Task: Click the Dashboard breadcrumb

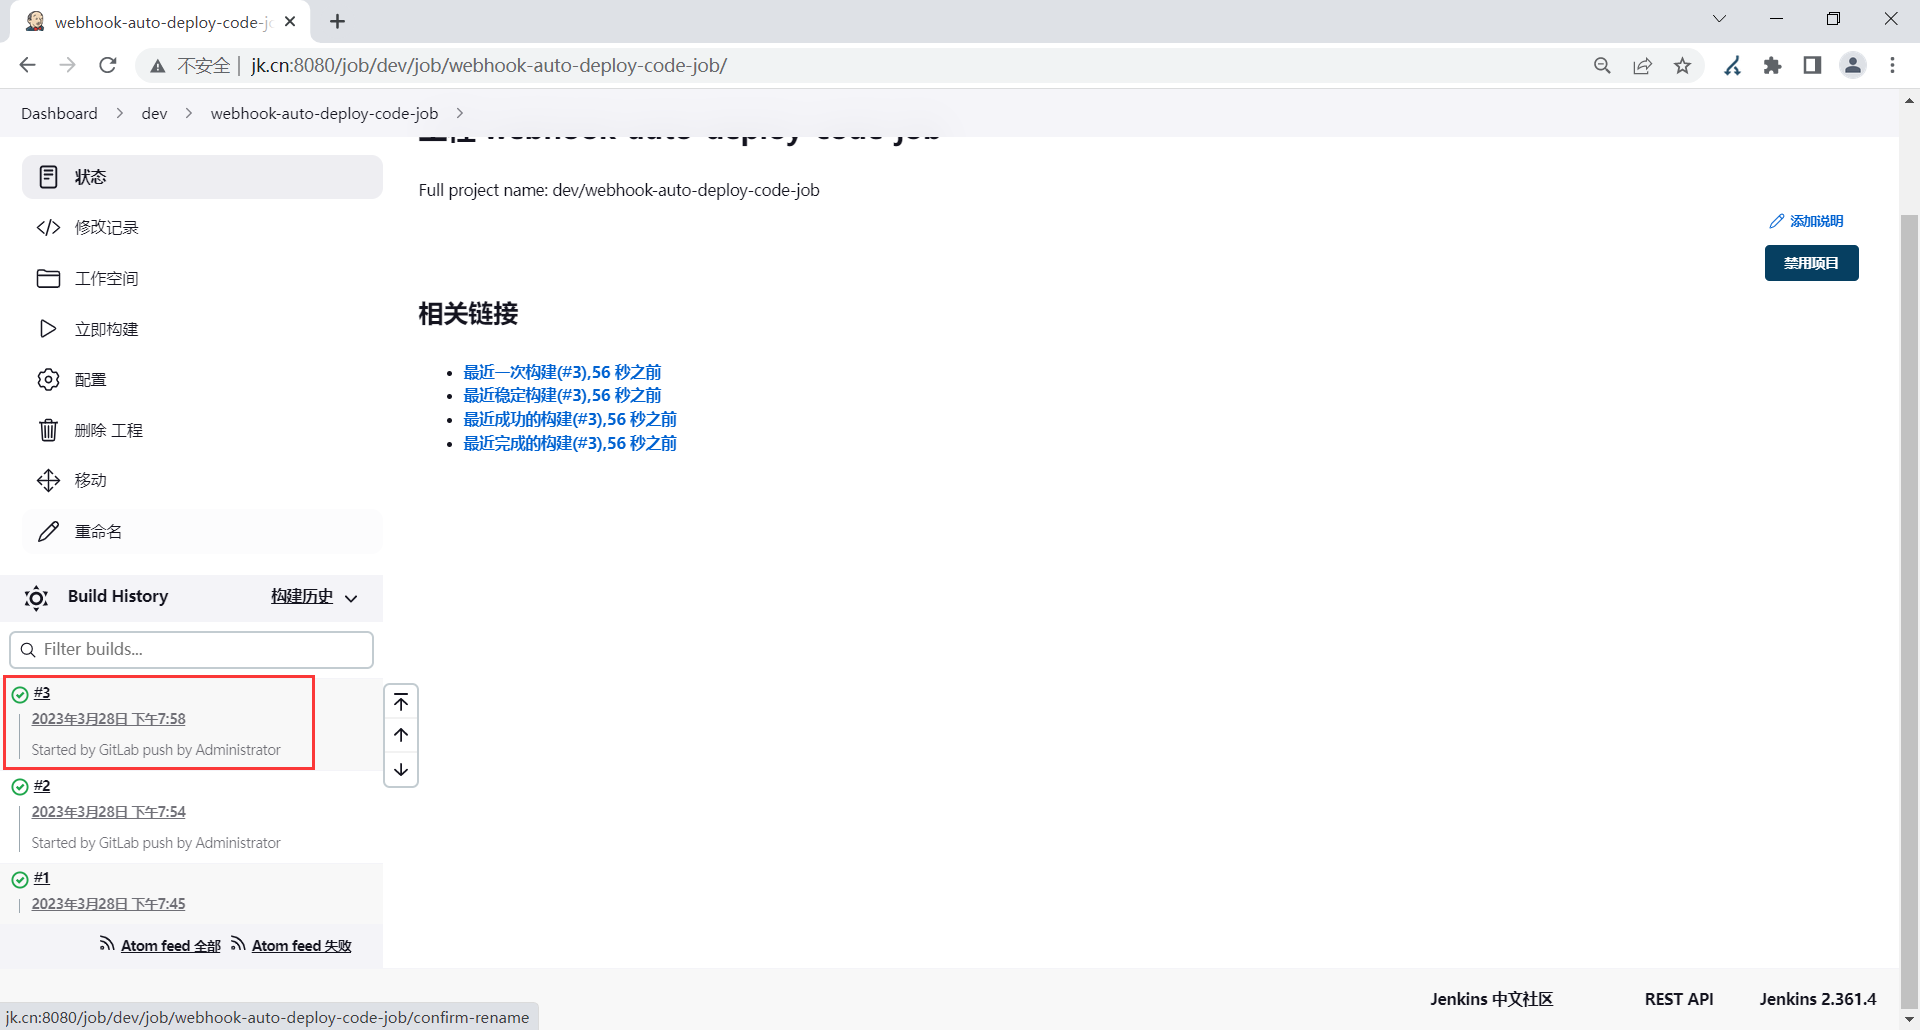Action: pyautogui.click(x=59, y=113)
